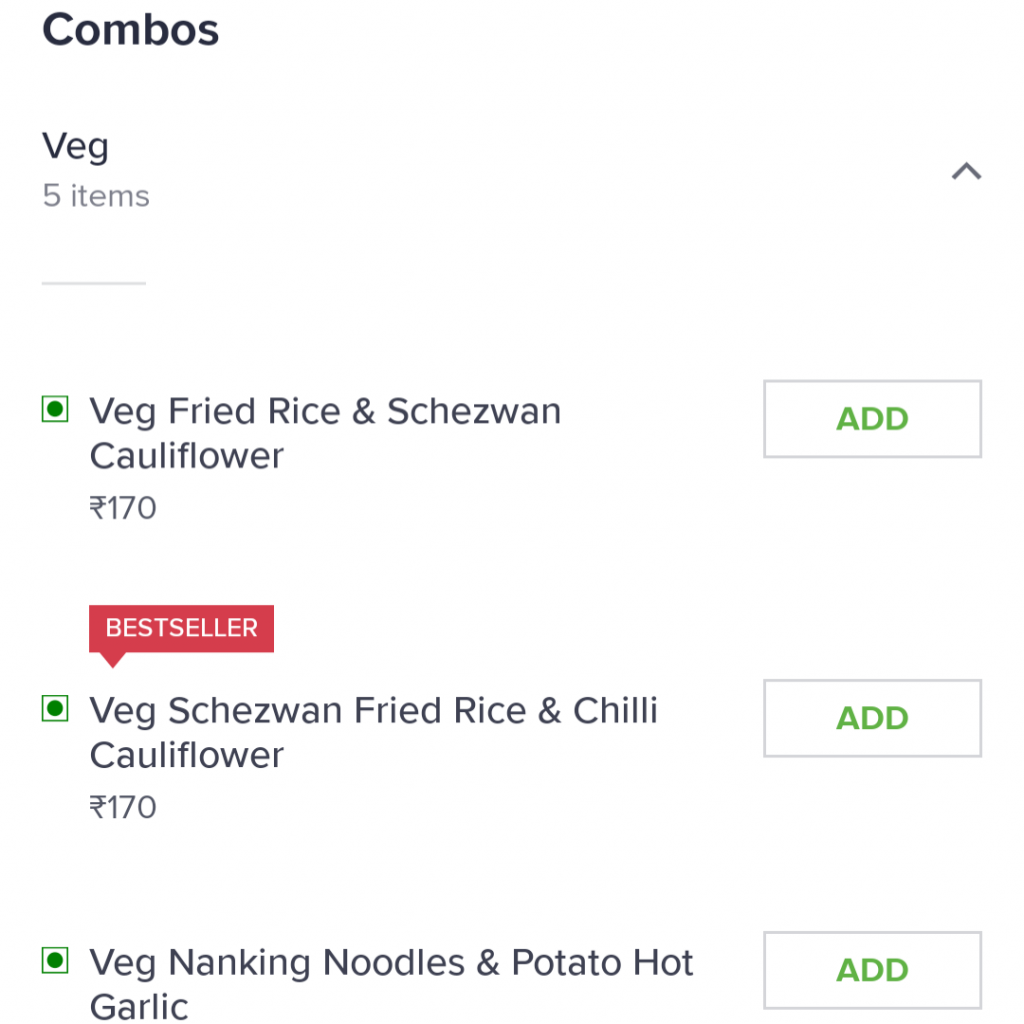Click the red BESTSELLER badge

(x=181, y=627)
